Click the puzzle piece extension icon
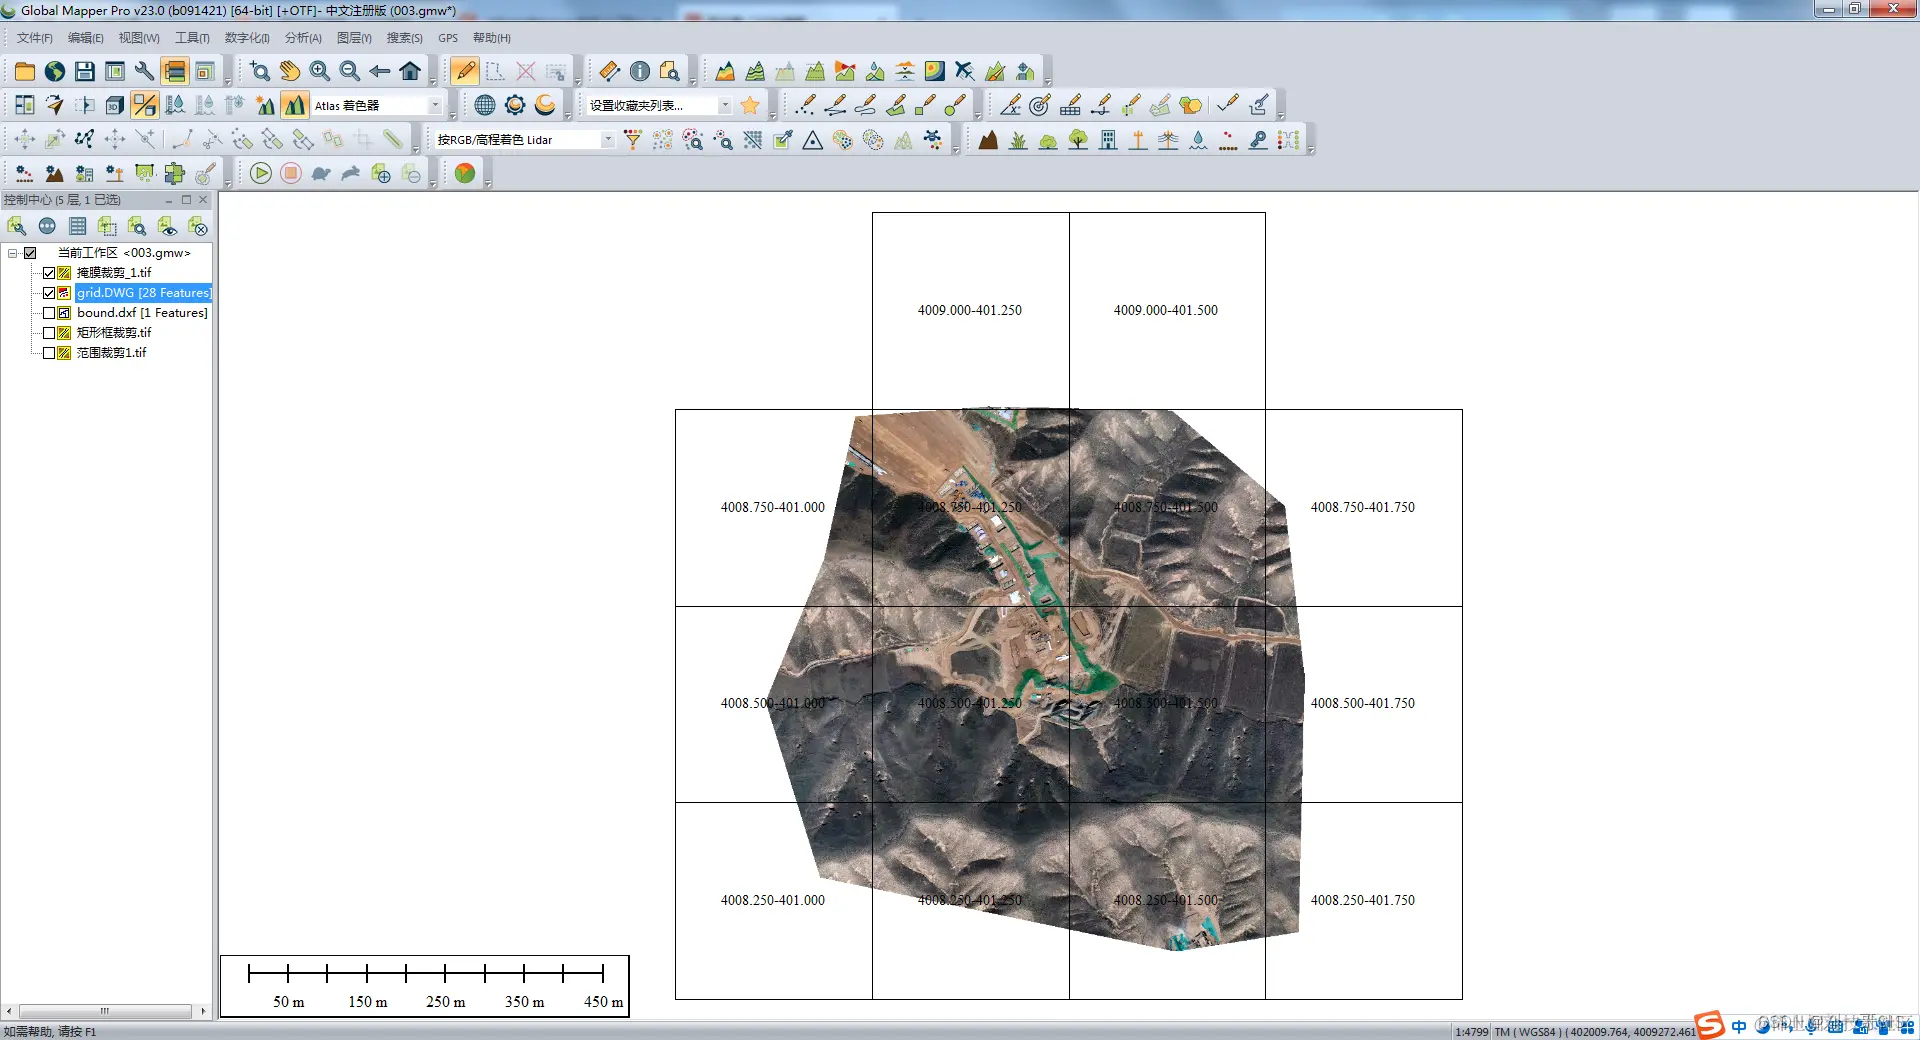Screen dimensions: 1920x1040 (x=175, y=174)
